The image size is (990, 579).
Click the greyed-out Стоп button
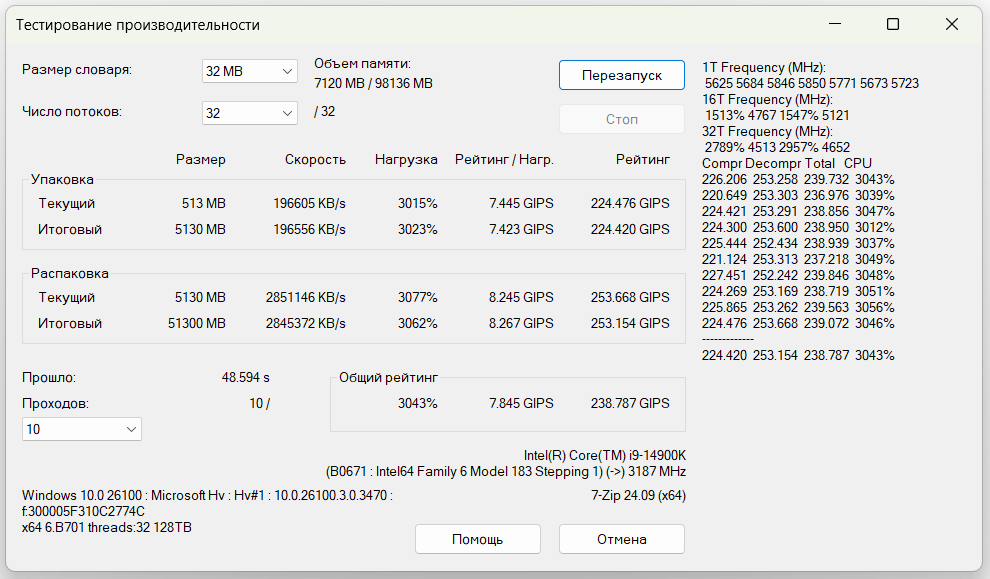coord(621,119)
